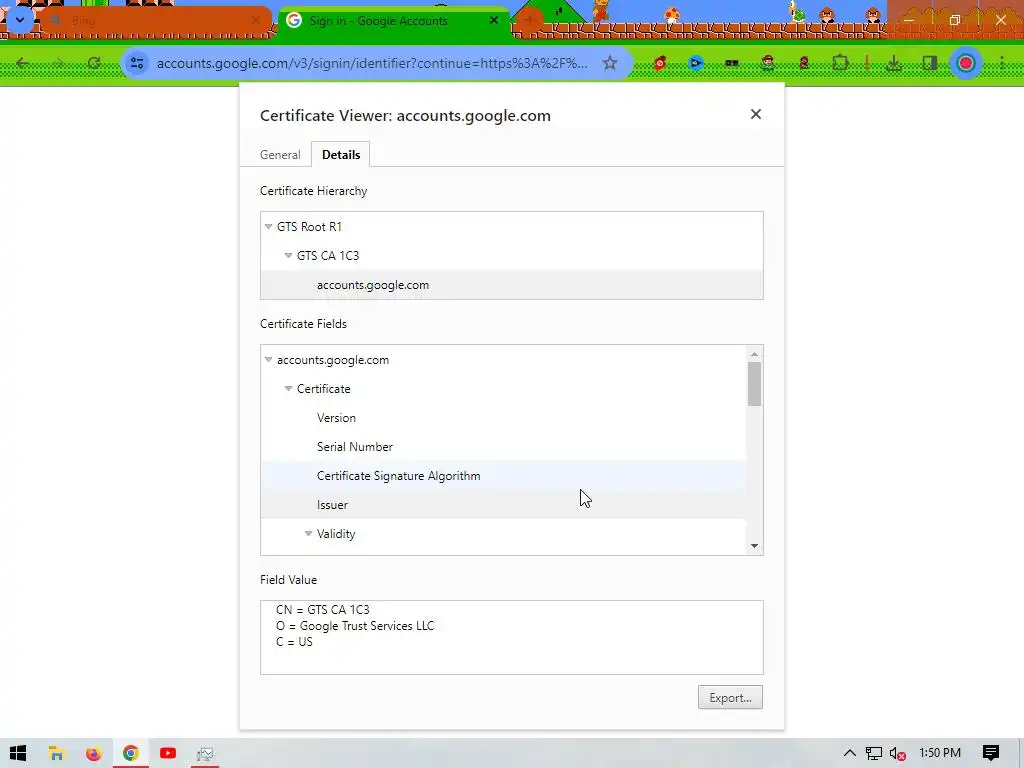1024x768 pixels.
Task: Open the Chrome three-dot menu
Action: [1002, 63]
